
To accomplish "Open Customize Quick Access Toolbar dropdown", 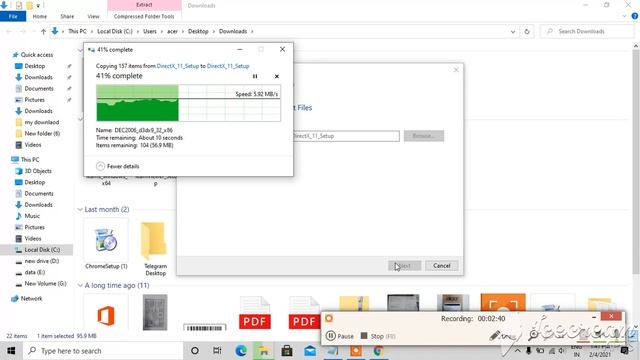I will [38, 5].
